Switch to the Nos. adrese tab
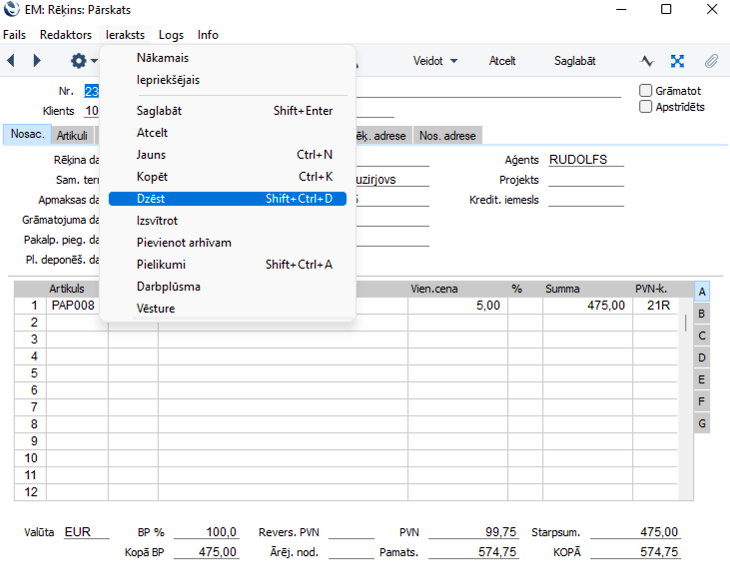Viewport: 730px width, 575px height. (x=448, y=136)
